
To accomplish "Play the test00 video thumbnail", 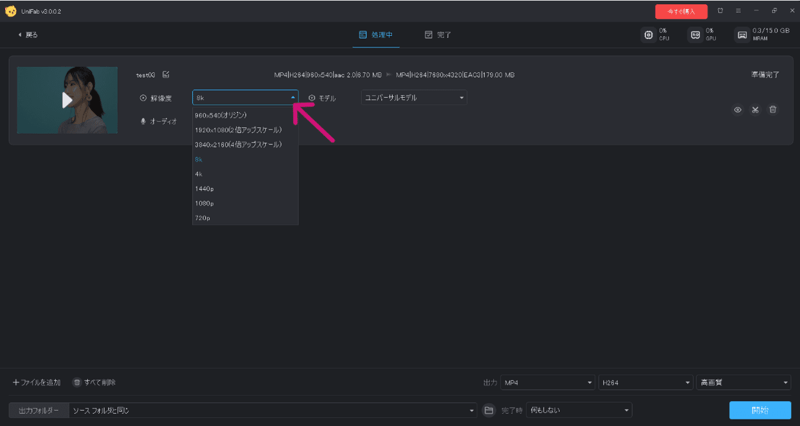I will 67,100.
